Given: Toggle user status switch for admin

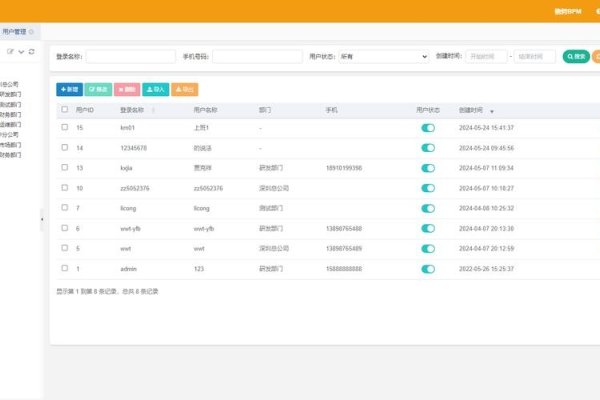Looking at the screenshot, I should point(428,268).
